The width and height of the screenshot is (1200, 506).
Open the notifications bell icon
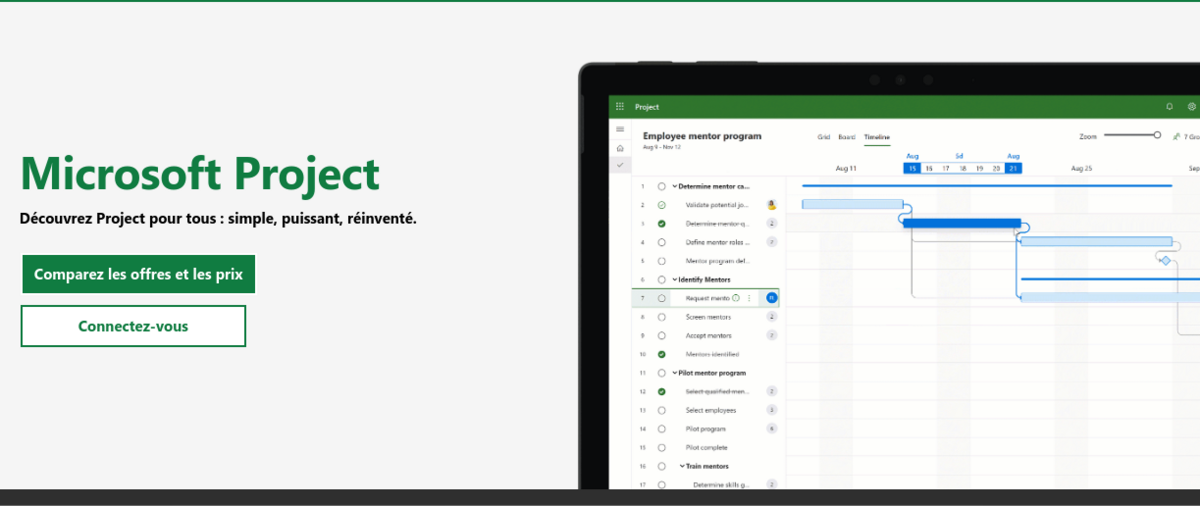(x=1170, y=106)
